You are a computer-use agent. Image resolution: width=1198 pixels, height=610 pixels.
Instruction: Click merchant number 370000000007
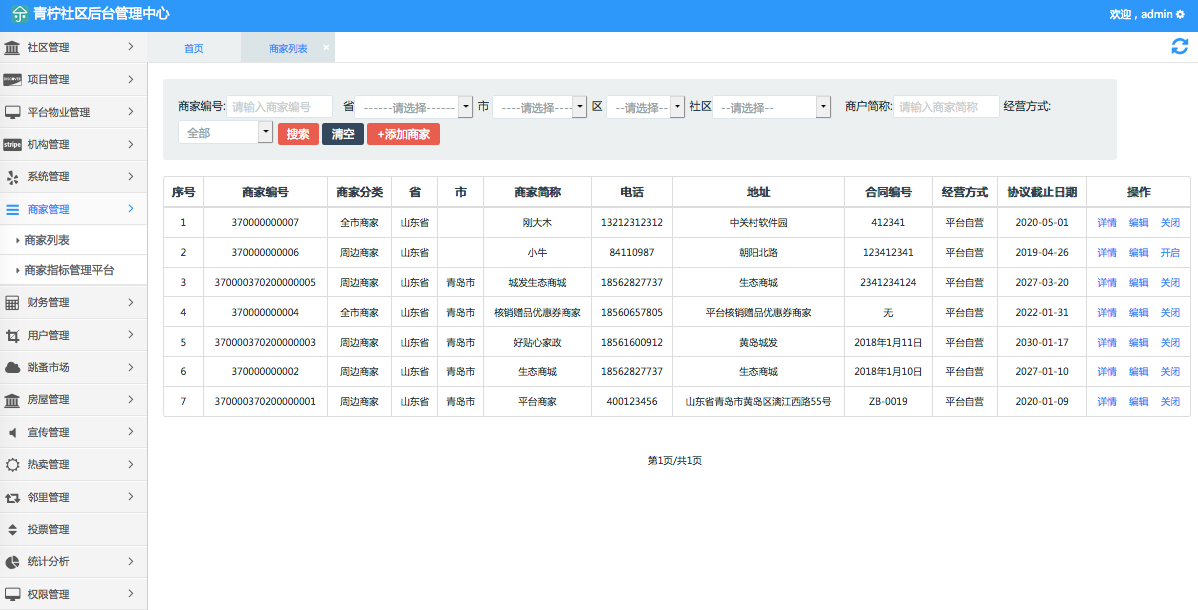[x=265, y=222]
